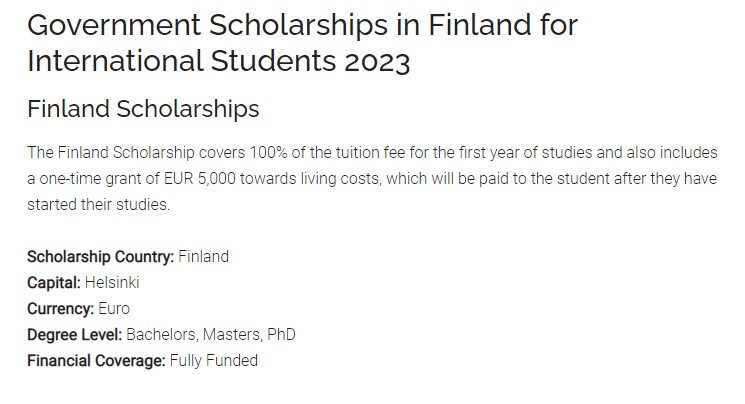The width and height of the screenshot is (745, 404).
Task: Click the Degree Level label
Action: pos(75,335)
